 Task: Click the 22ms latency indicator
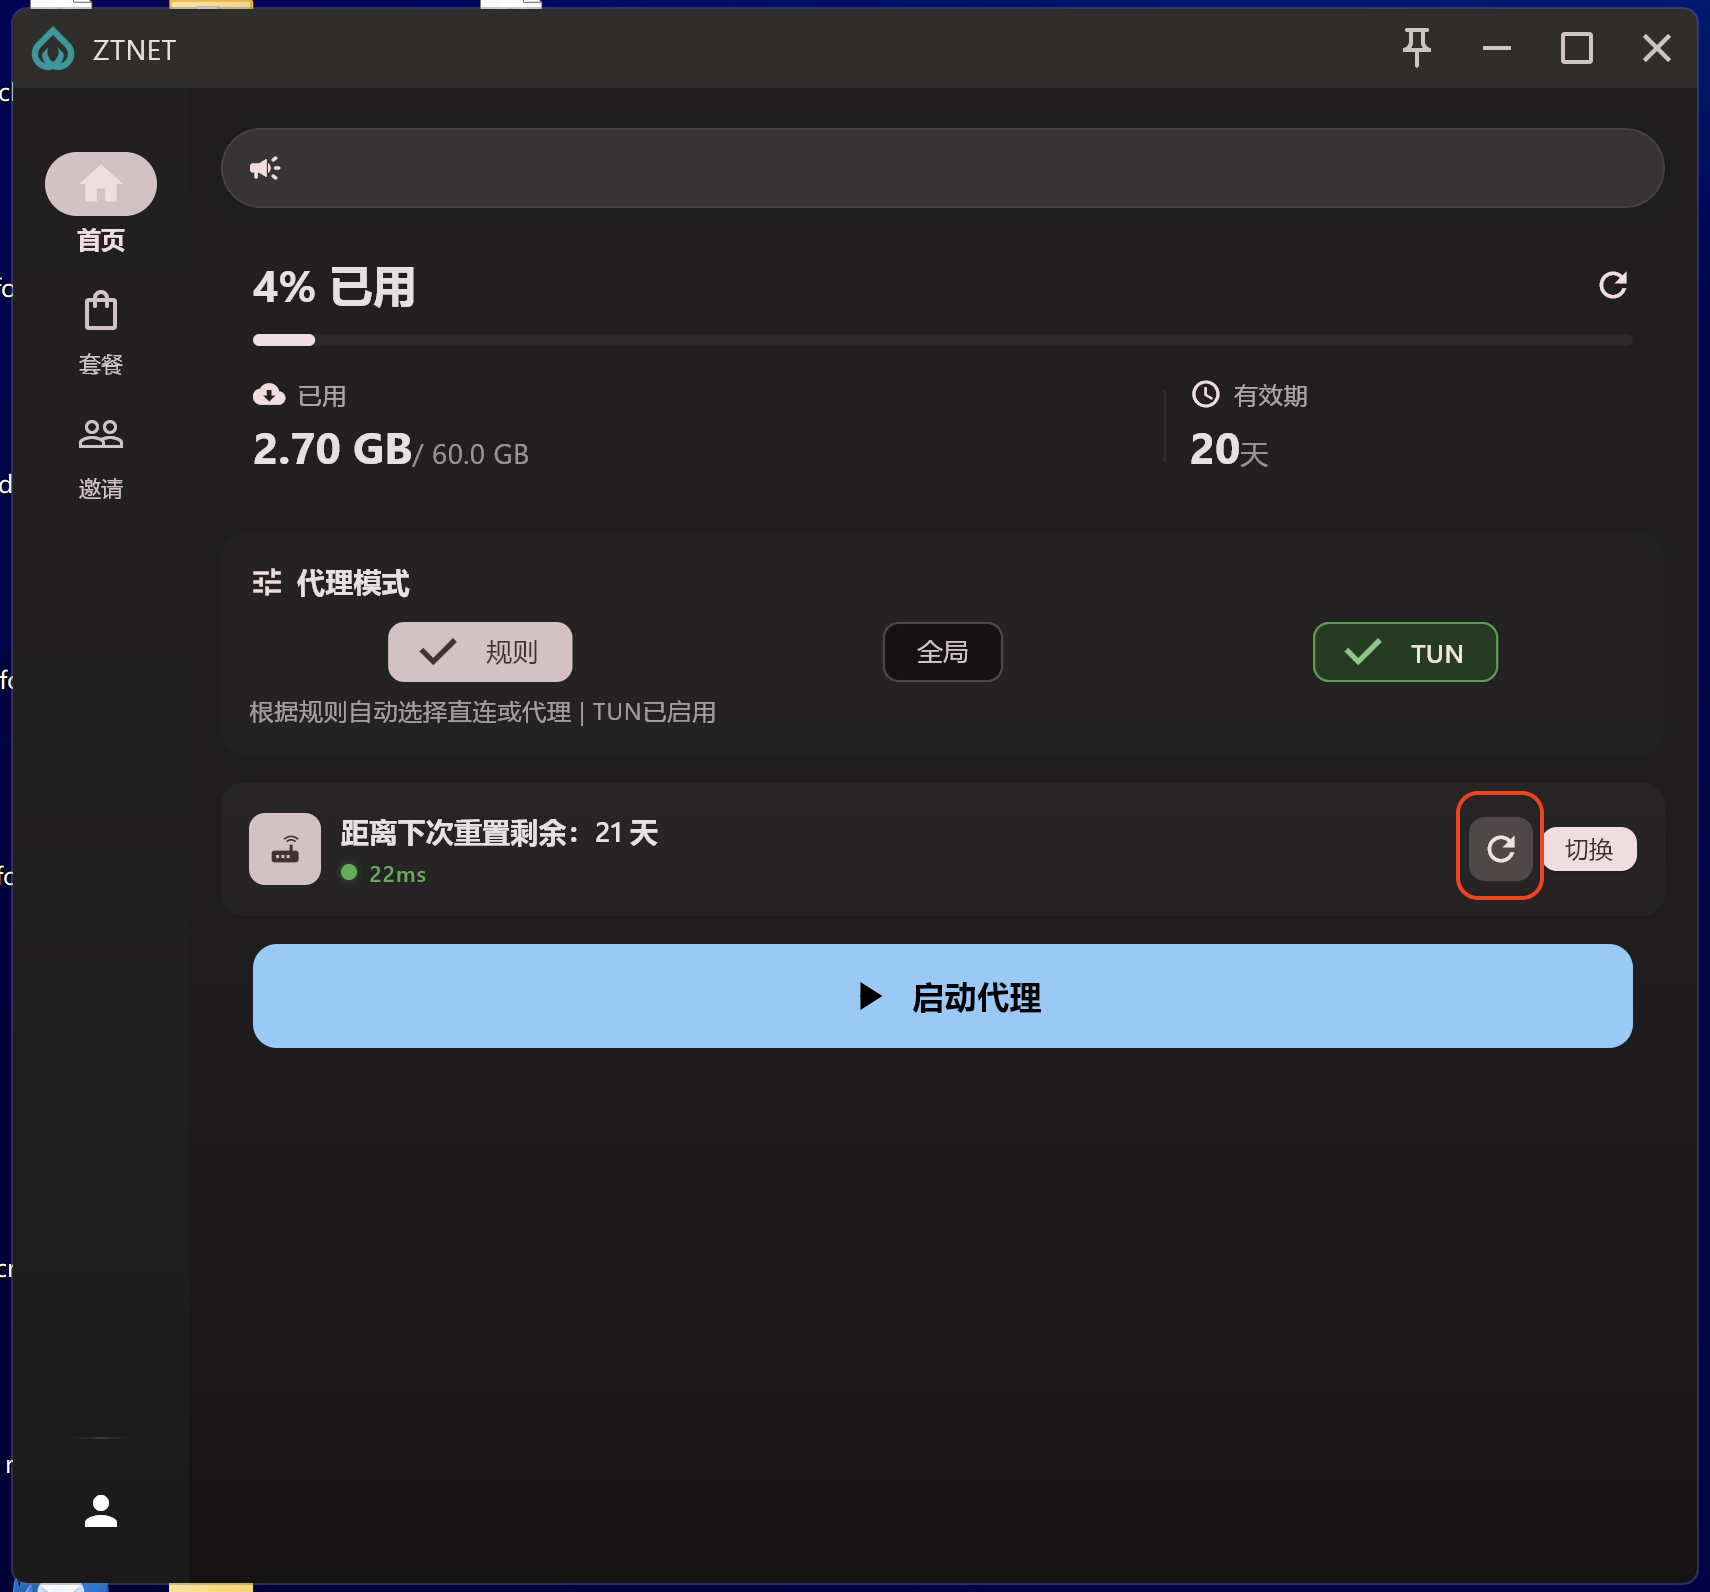coord(384,874)
